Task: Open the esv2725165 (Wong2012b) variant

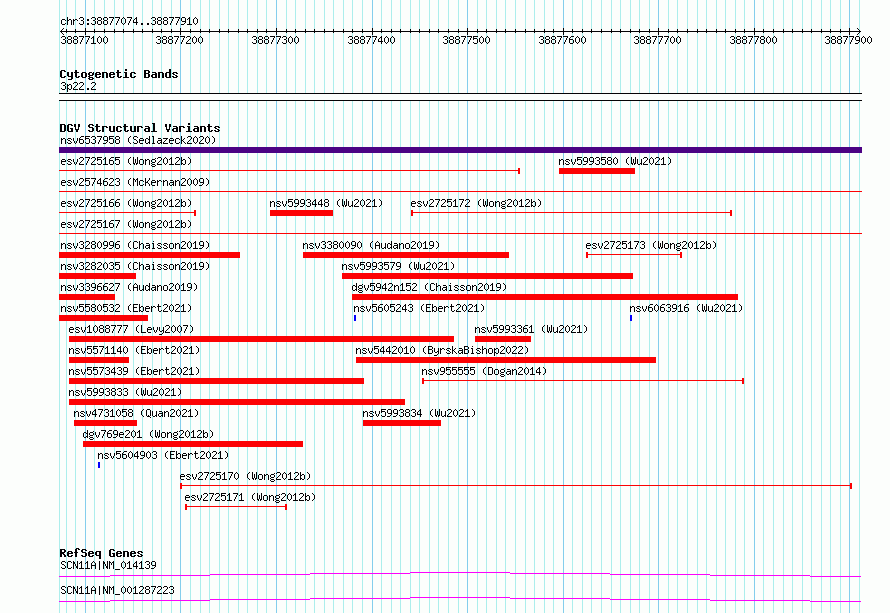Action: [126, 161]
